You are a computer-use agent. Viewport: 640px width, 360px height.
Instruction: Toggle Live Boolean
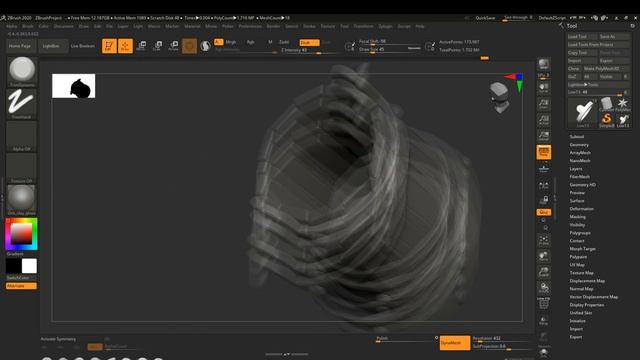point(83,46)
